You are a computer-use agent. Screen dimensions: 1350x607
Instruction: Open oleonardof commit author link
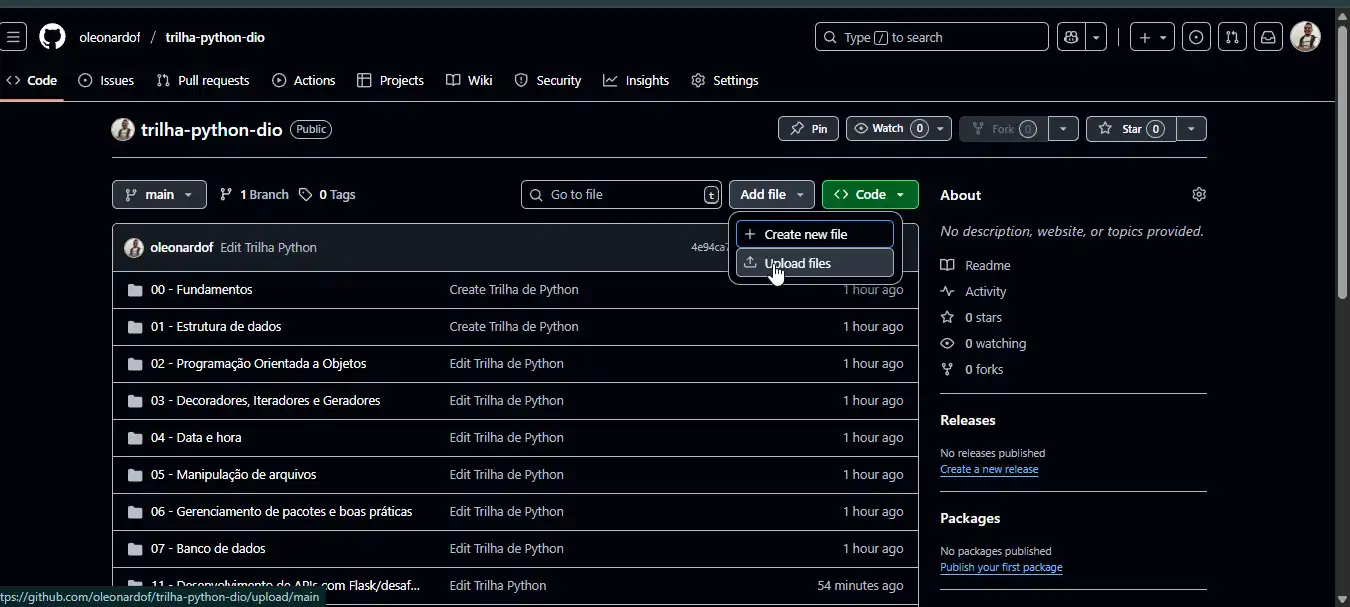tap(181, 247)
